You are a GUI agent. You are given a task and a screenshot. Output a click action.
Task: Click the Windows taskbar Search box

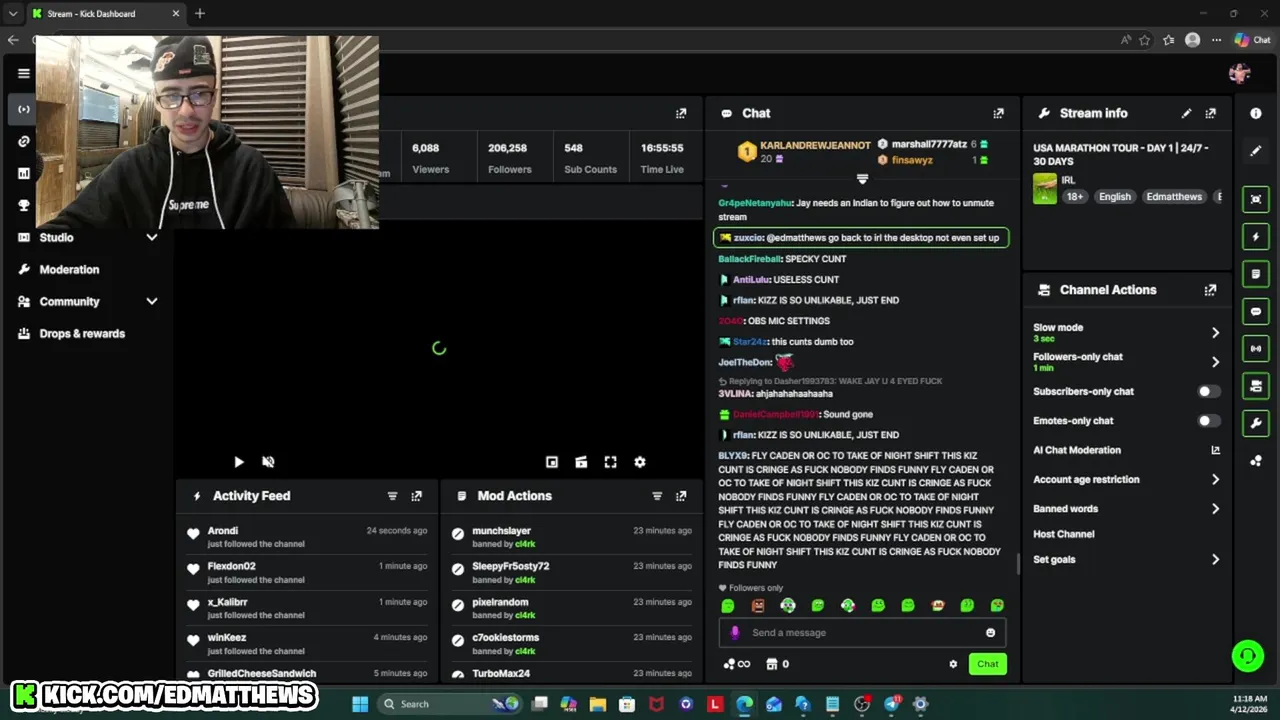tap(450, 704)
